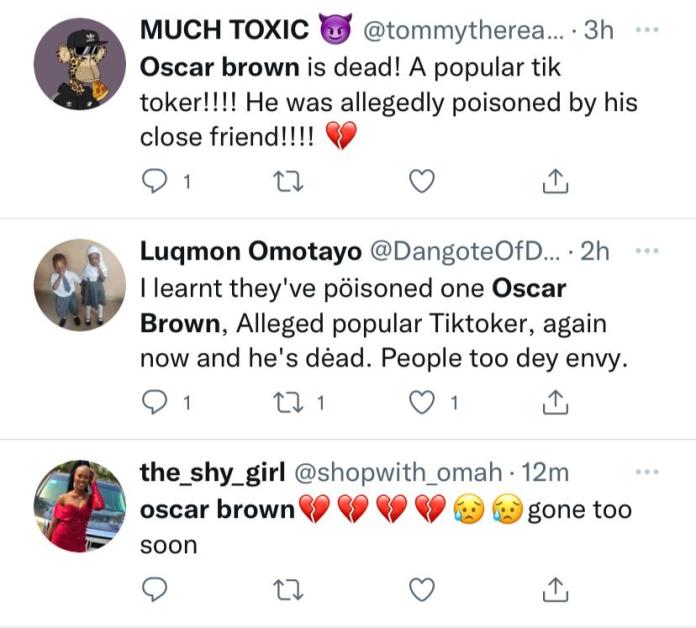Open MUCH TOXIC's profile picture
The image size is (696, 628).
point(80,64)
